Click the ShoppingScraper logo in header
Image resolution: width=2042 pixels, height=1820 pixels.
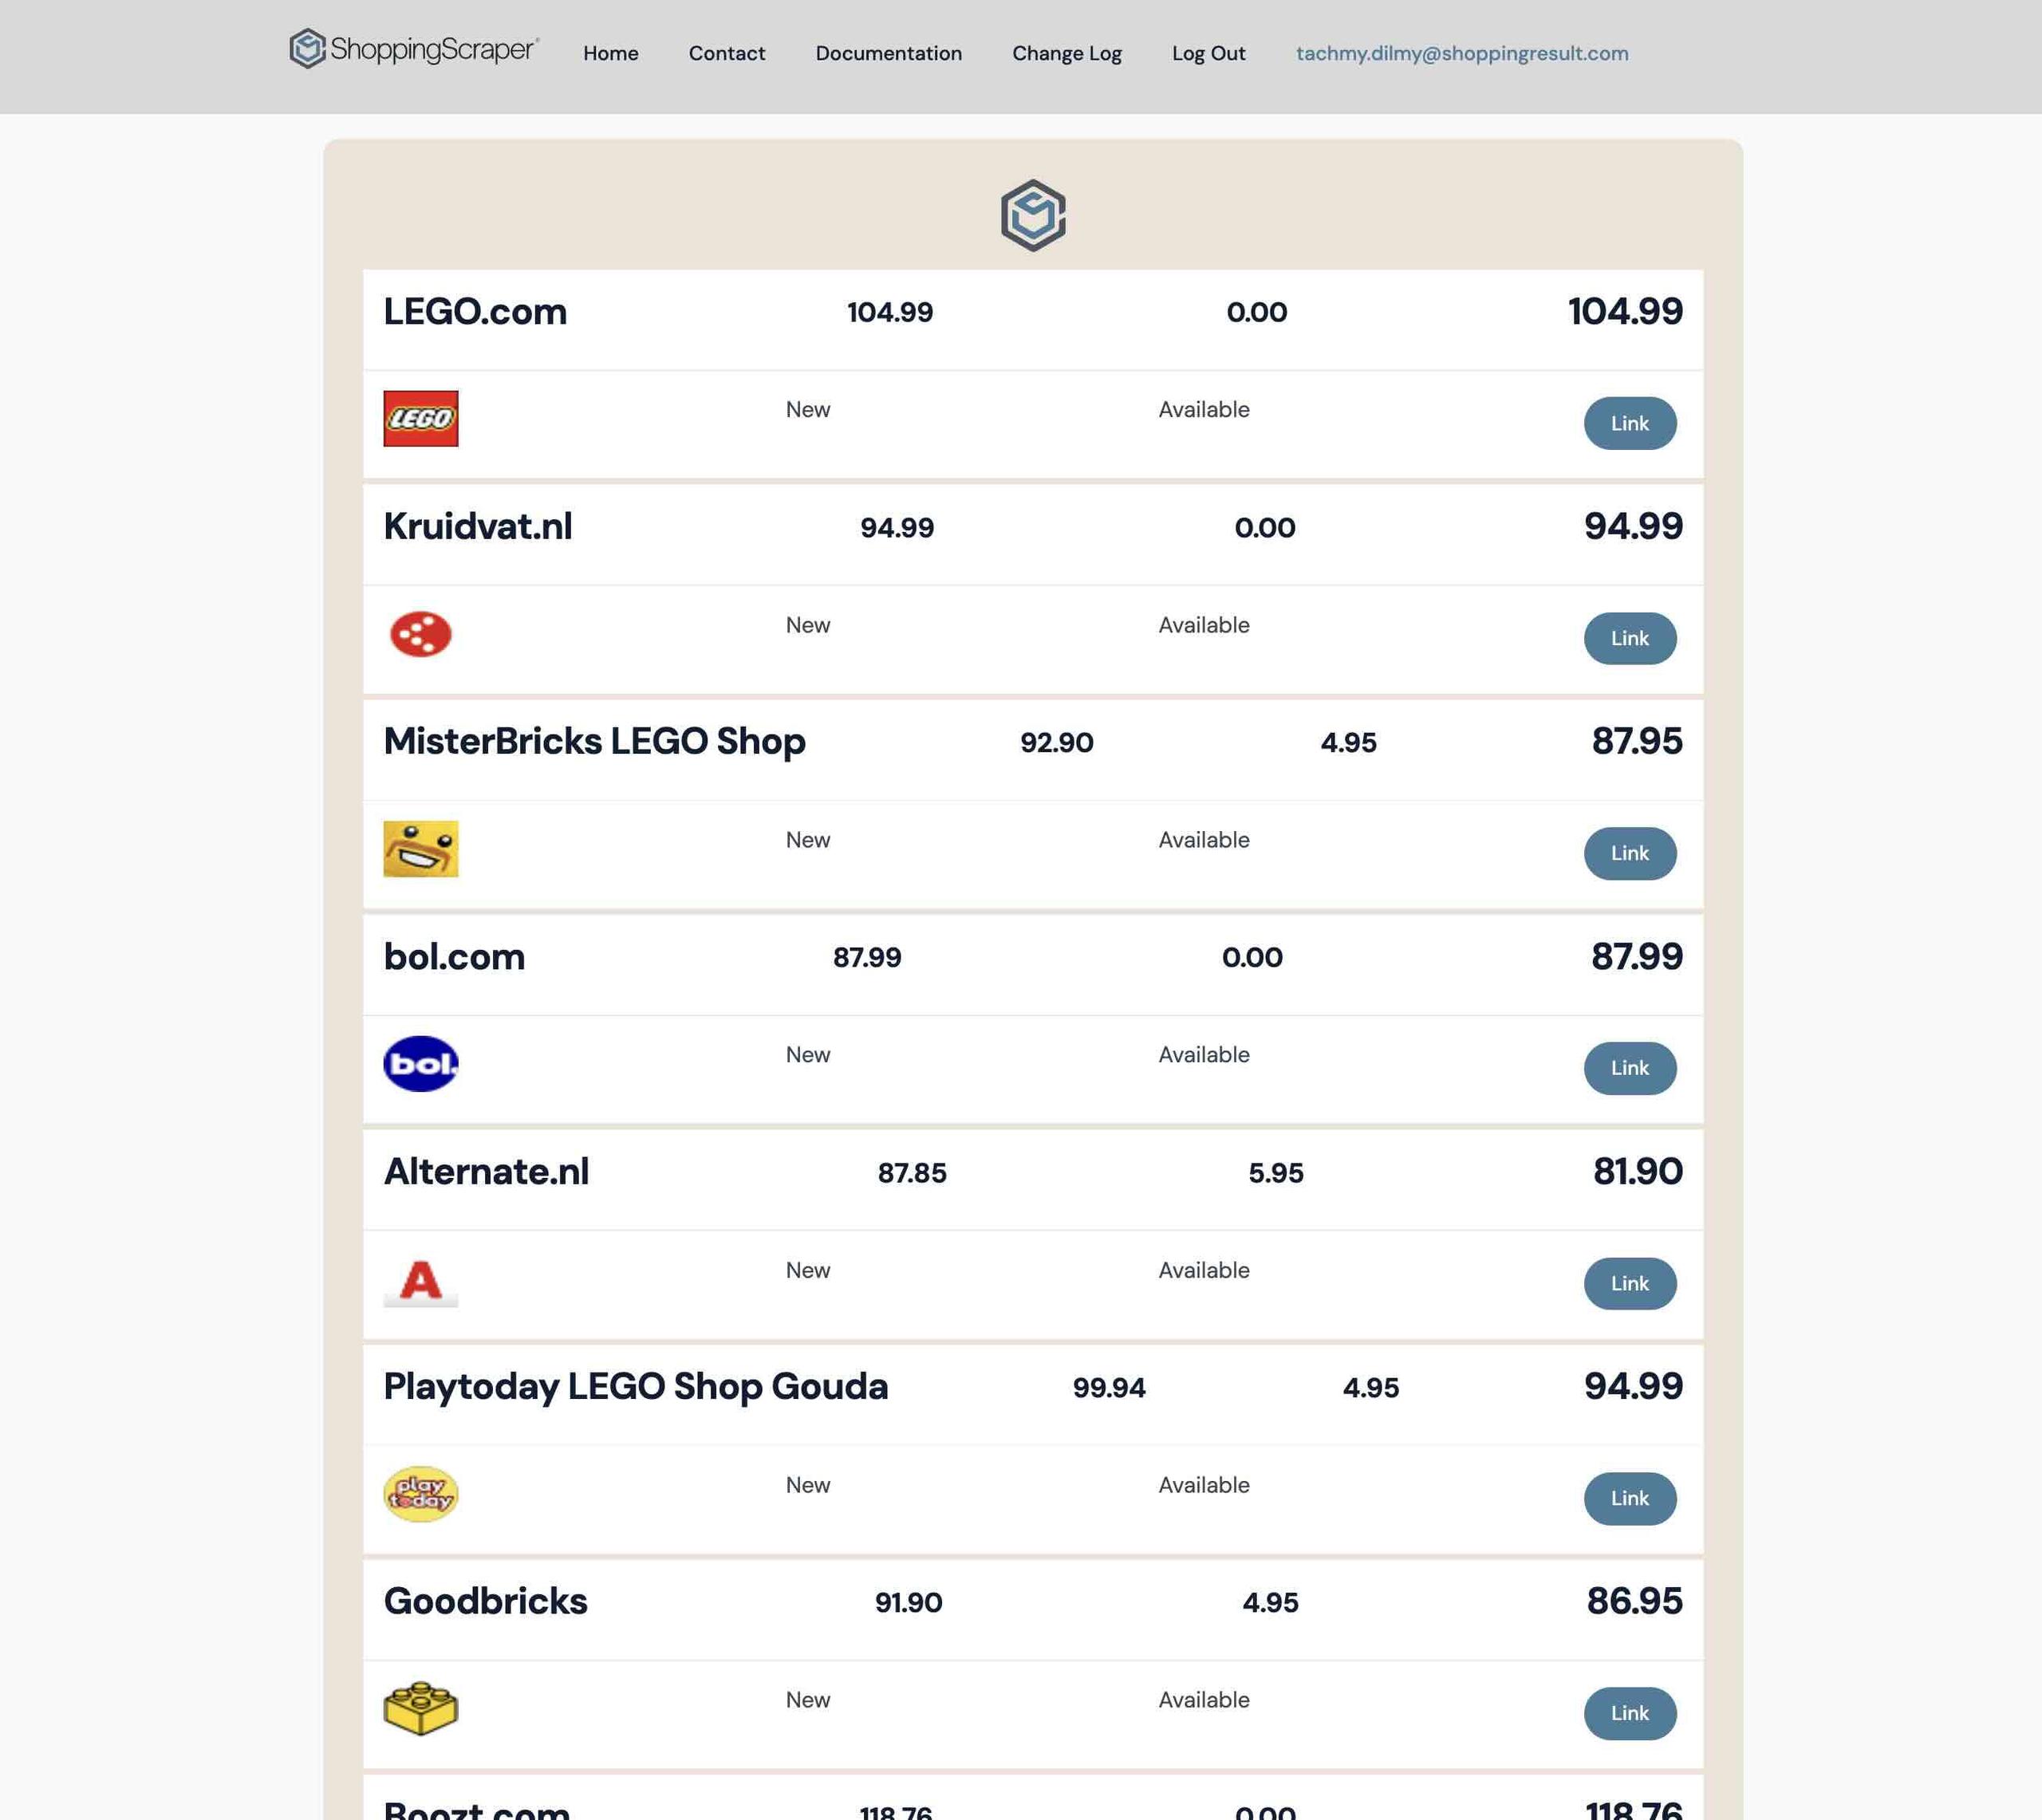(x=414, y=49)
